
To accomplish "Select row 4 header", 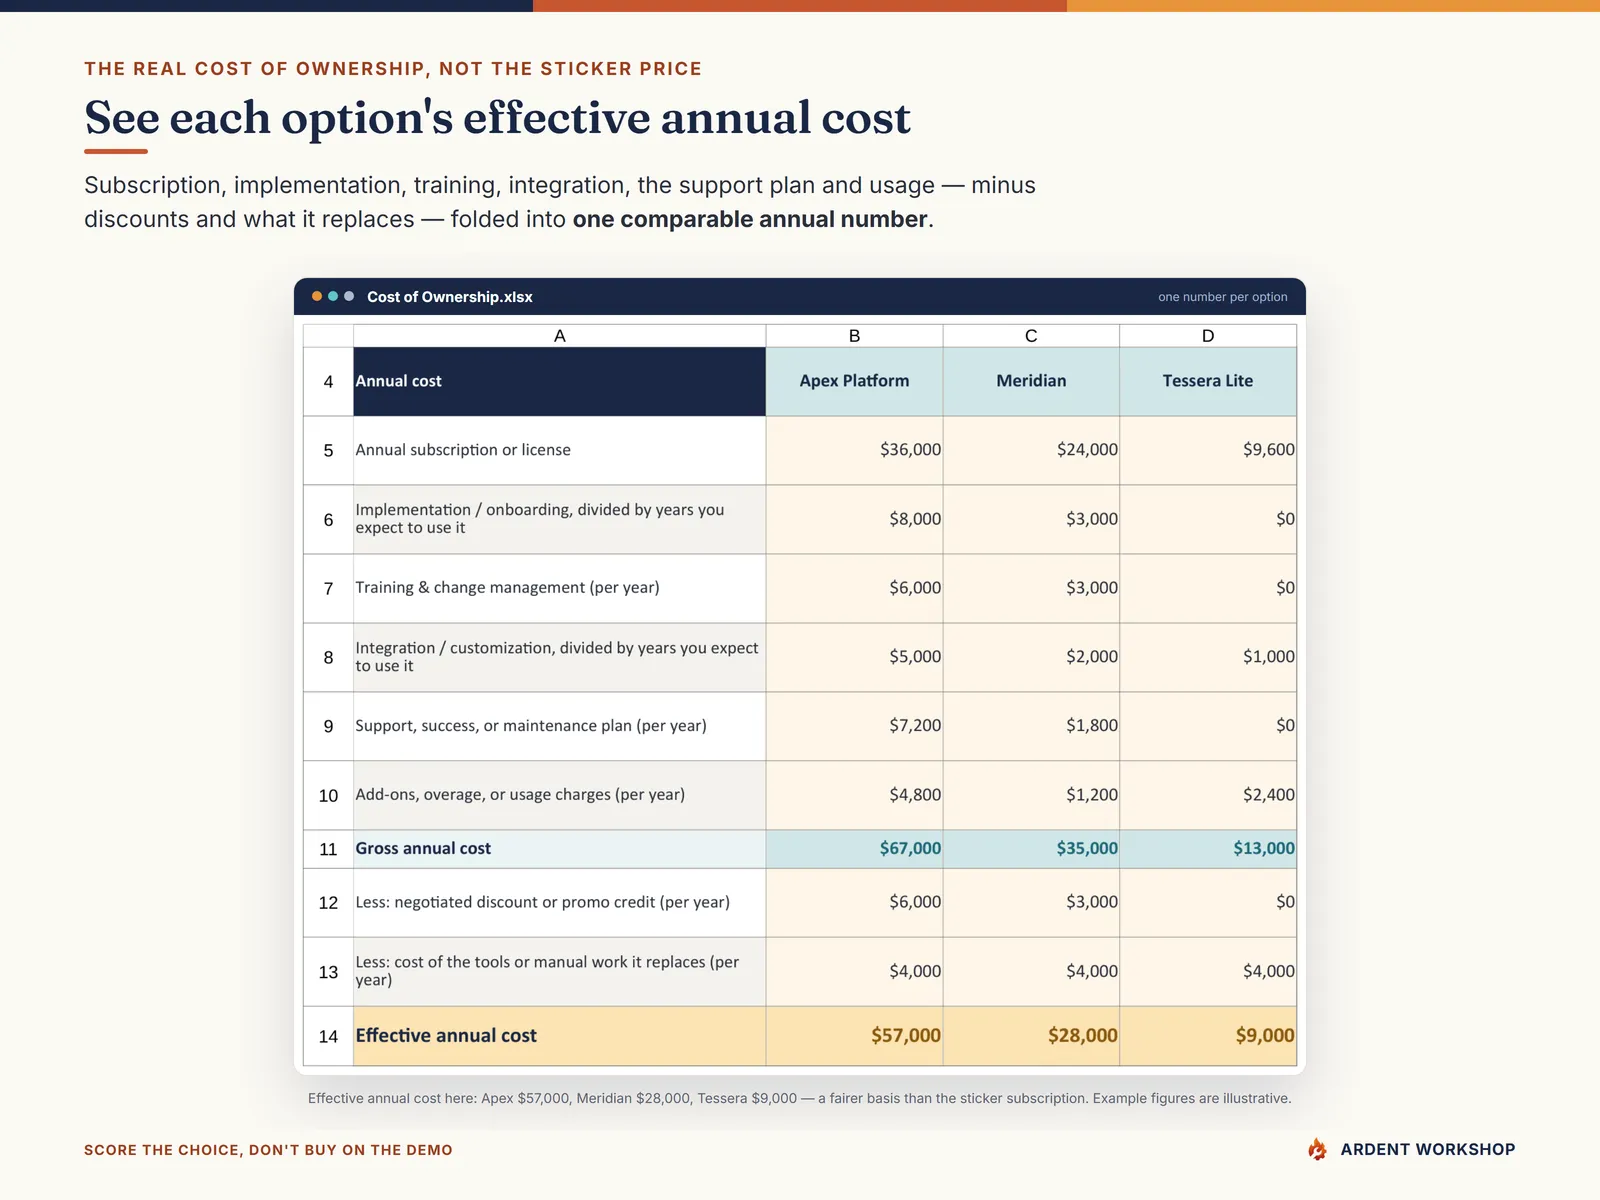I will [328, 381].
